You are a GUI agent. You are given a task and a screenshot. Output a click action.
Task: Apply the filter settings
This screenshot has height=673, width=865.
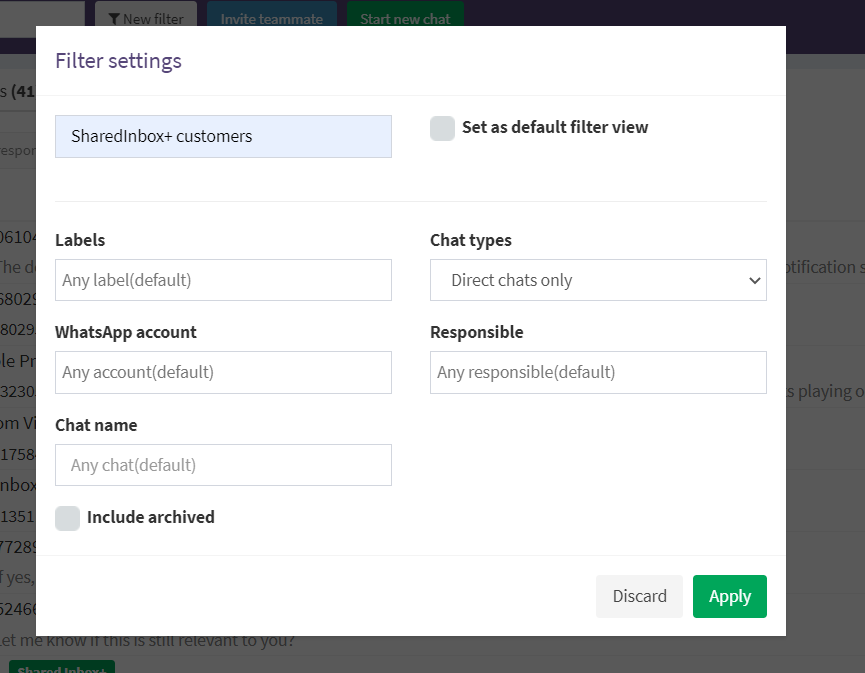(730, 596)
